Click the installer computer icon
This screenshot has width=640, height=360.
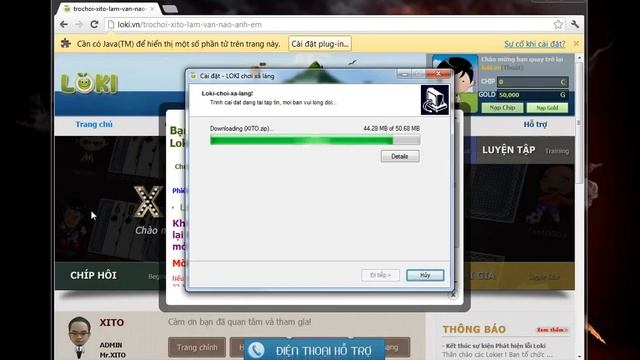[x=435, y=100]
